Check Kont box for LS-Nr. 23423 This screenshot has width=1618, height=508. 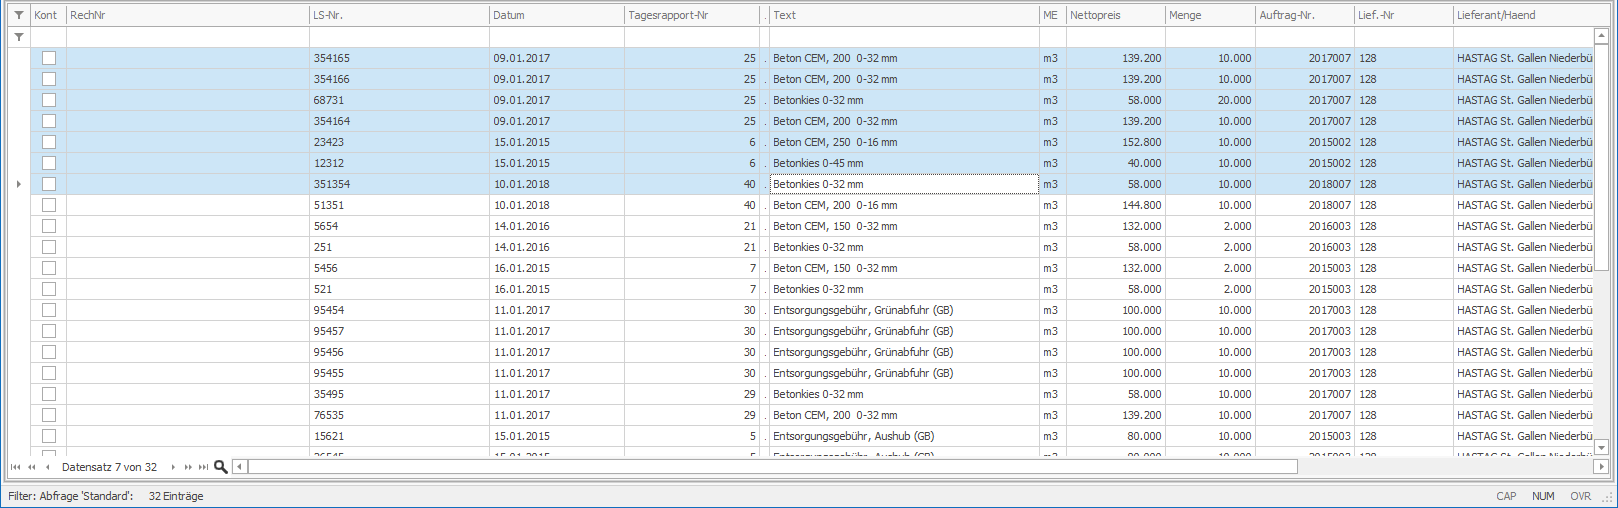coord(48,142)
